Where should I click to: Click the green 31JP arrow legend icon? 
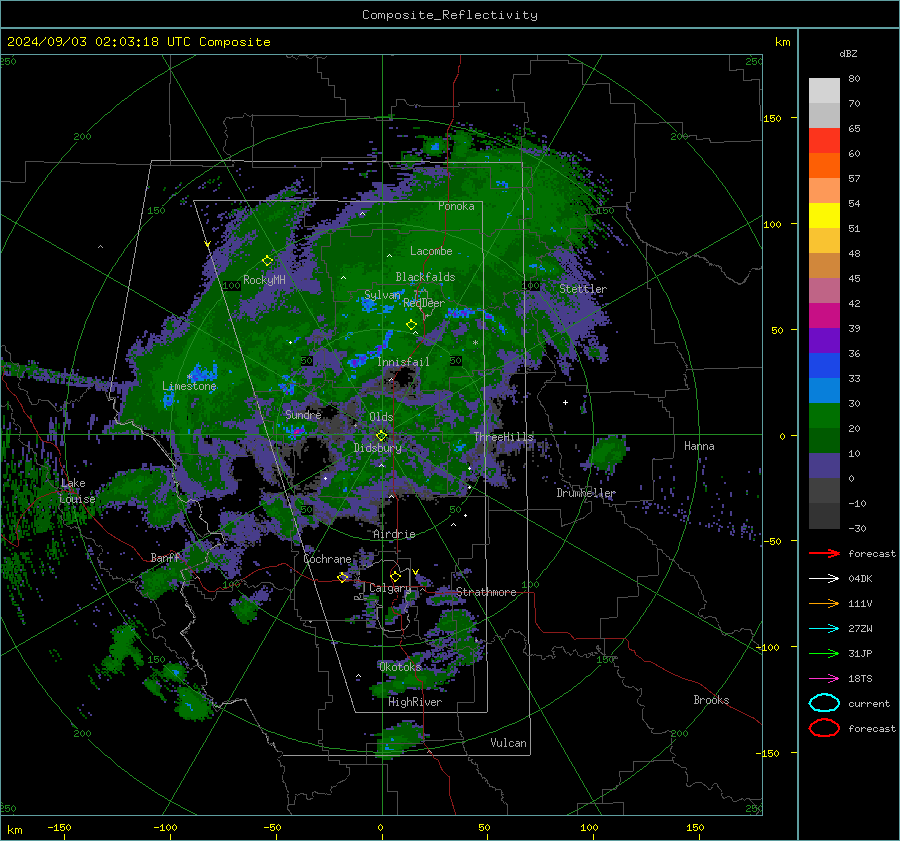(x=824, y=653)
